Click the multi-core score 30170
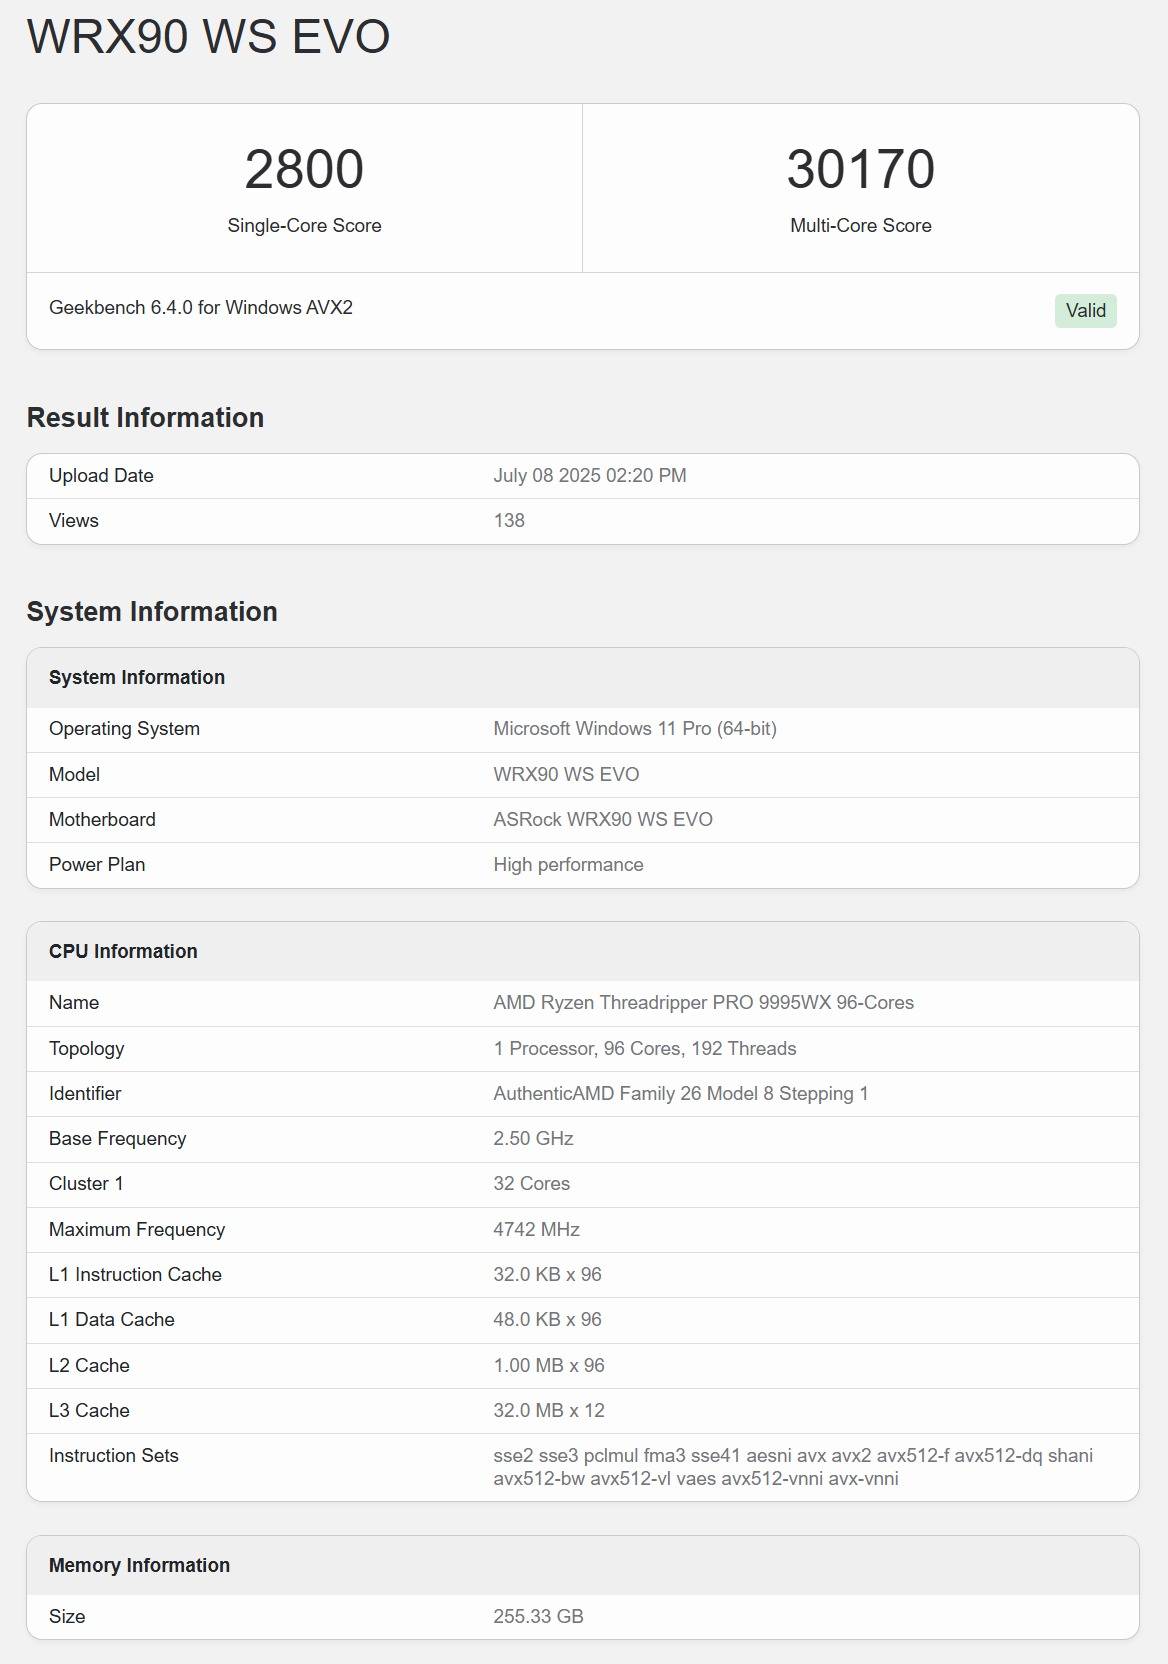The width and height of the screenshot is (1168, 1664). click(x=860, y=169)
